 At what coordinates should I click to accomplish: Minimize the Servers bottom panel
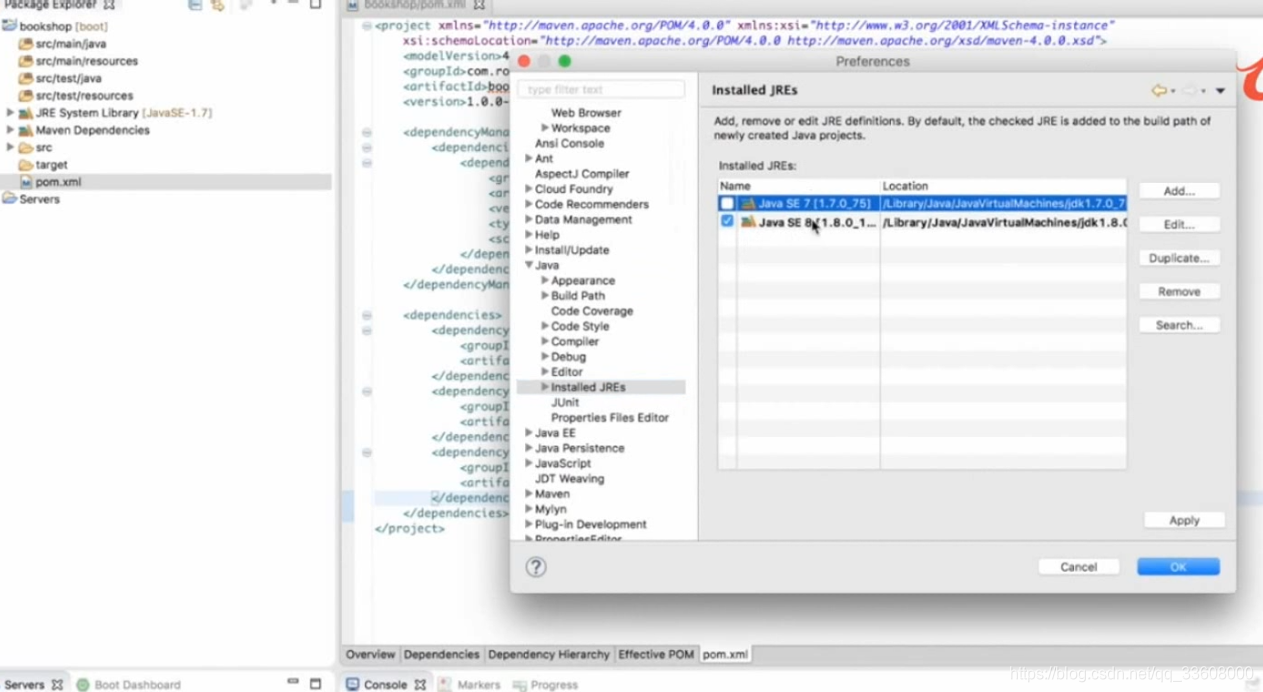tap(293, 683)
